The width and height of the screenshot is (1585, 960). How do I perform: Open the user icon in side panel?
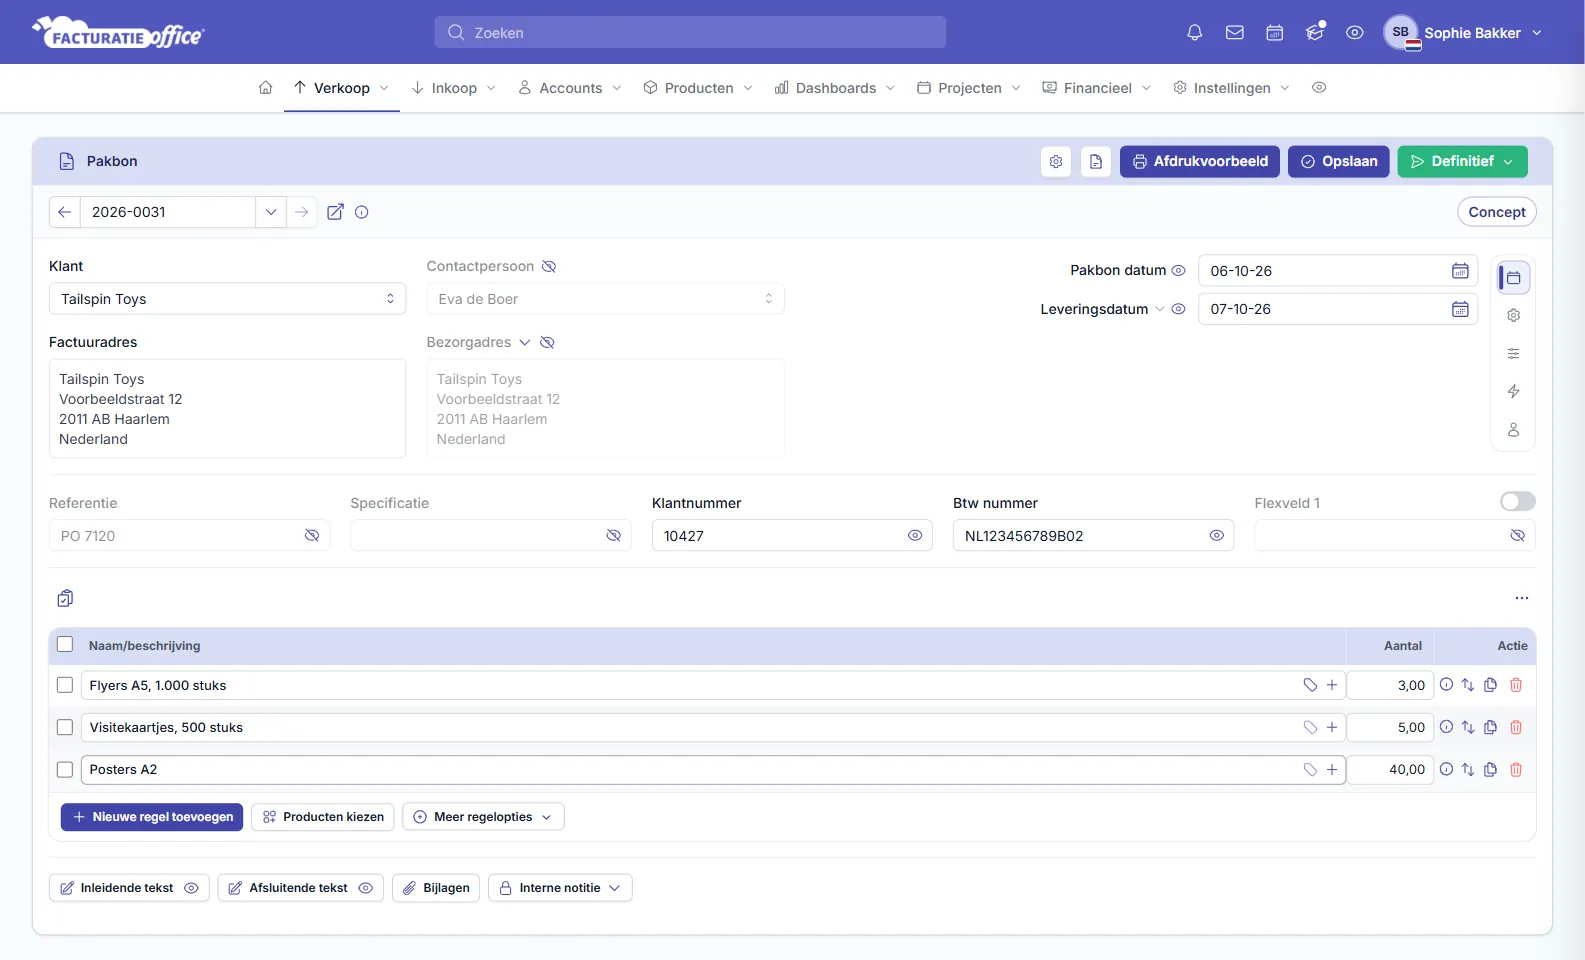tap(1514, 430)
